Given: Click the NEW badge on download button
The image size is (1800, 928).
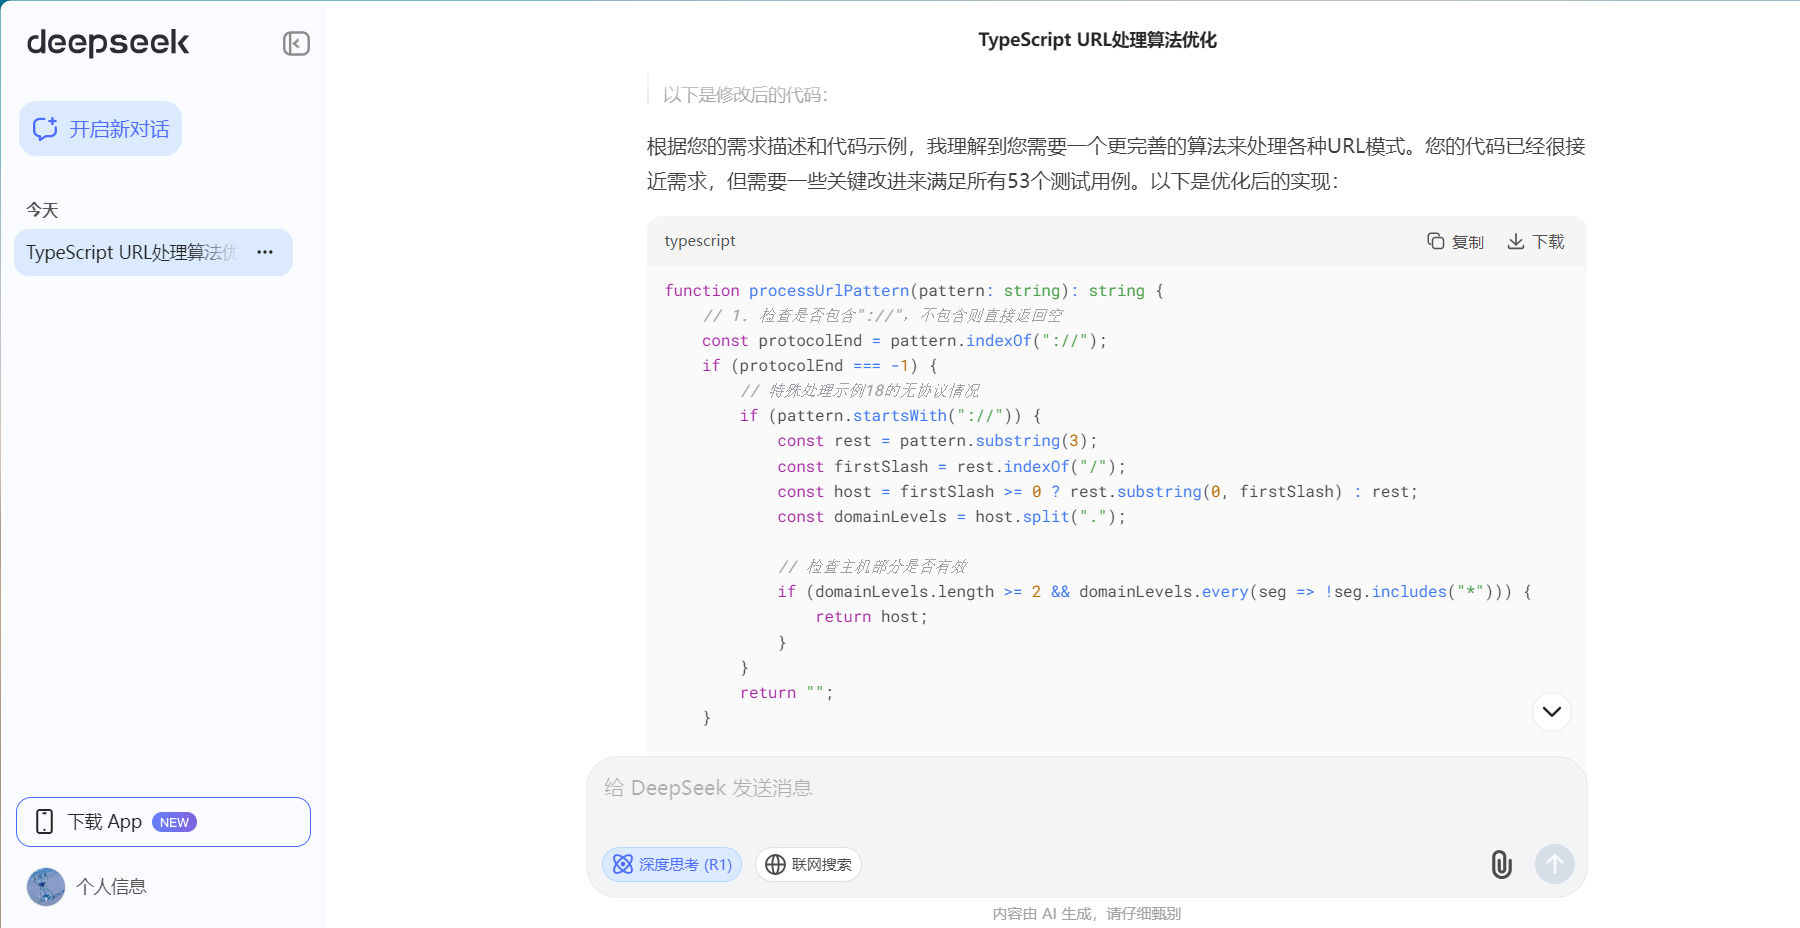Looking at the screenshot, I should (x=174, y=822).
